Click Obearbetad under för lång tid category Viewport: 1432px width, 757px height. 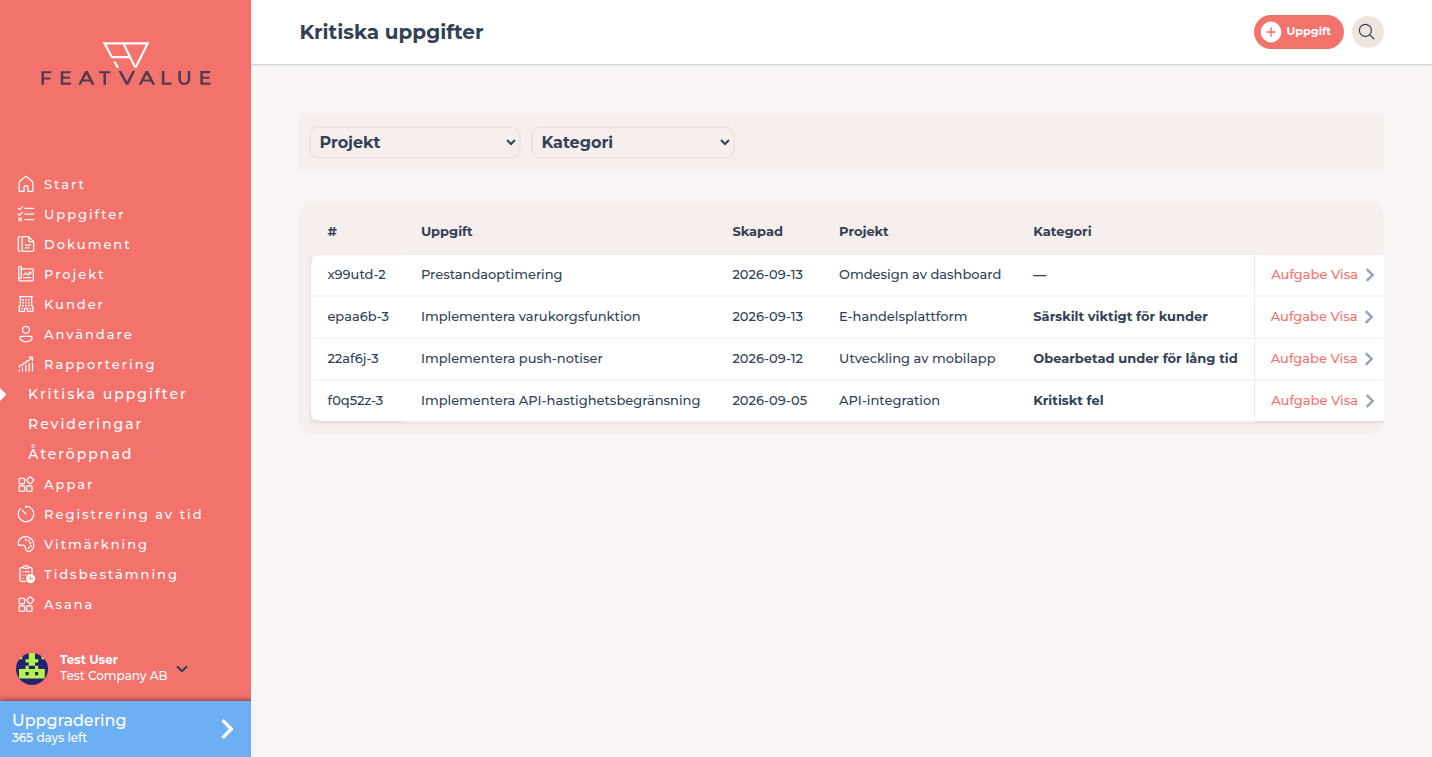click(1135, 359)
